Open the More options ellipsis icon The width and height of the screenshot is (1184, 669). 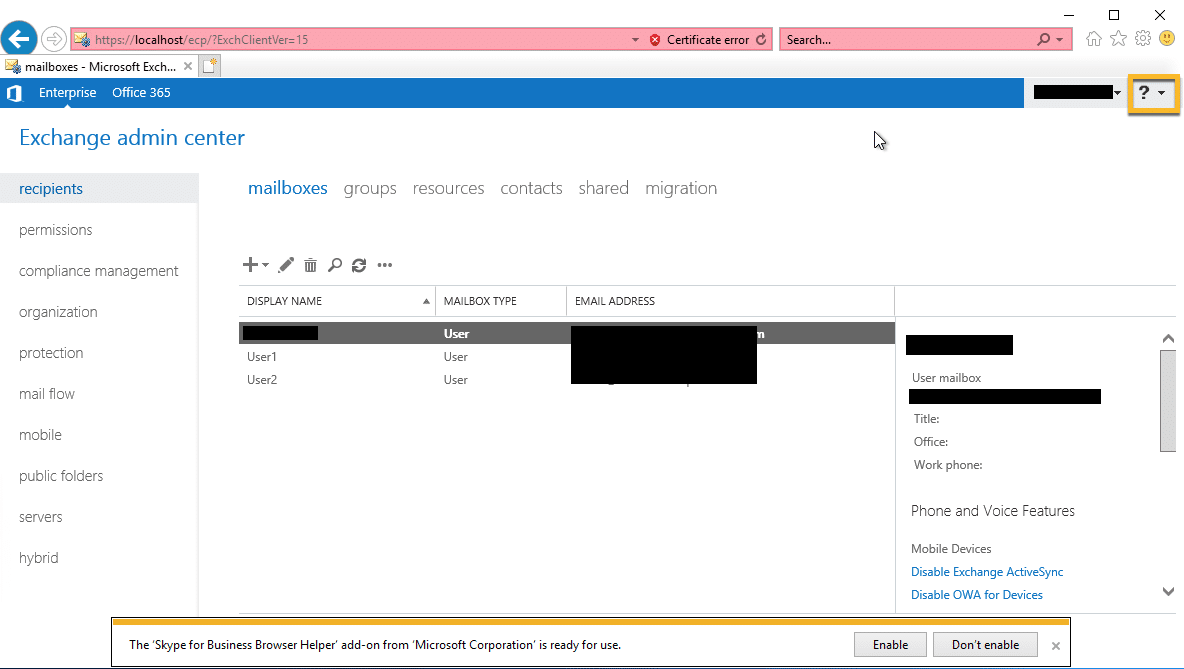point(385,265)
